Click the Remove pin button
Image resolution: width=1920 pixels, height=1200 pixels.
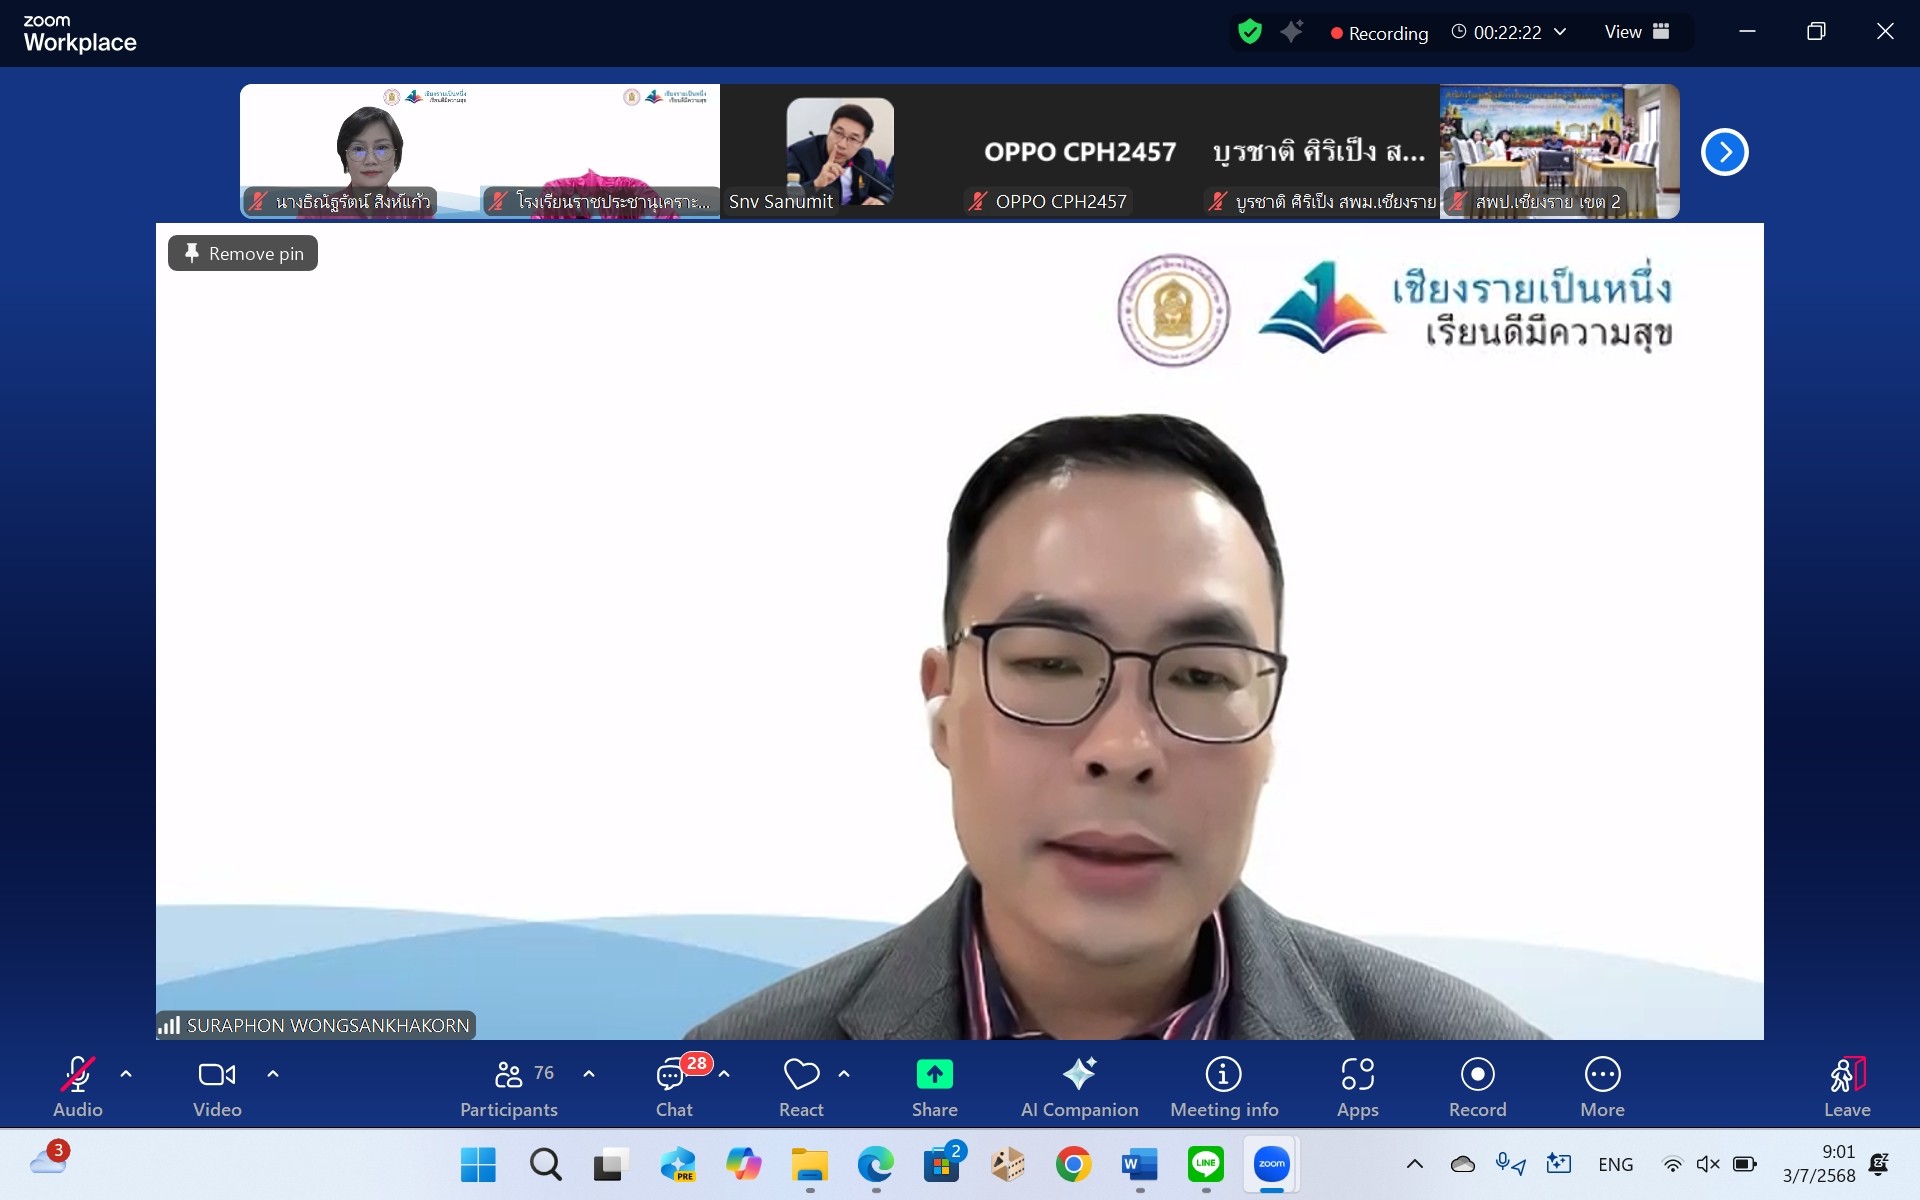(x=243, y=254)
